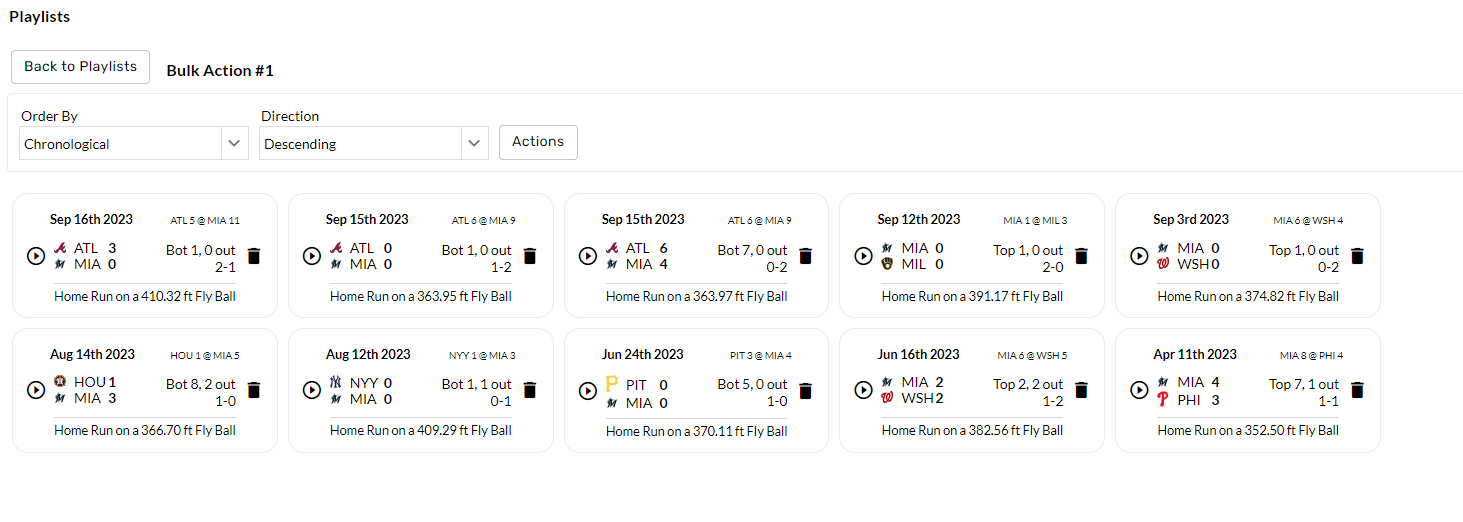Image resolution: width=1463 pixels, height=522 pixels.
Task: Play the Sep 3rd MIA at WSH clip
Action: (1139, 256)
